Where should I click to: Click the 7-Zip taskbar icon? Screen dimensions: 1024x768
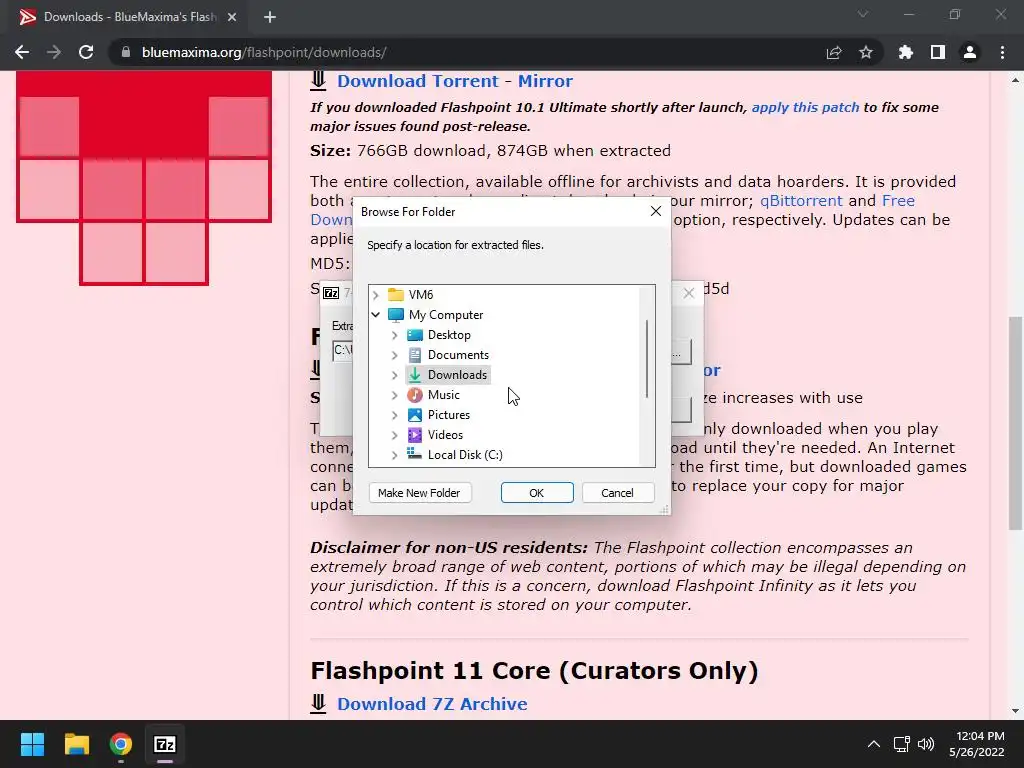[x=165, y=744]
